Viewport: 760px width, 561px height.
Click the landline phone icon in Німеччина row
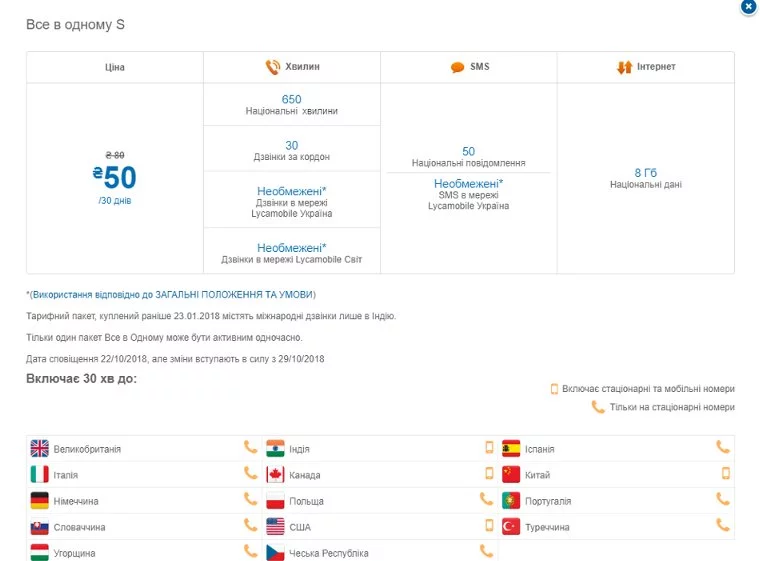[x=251, y=499]
